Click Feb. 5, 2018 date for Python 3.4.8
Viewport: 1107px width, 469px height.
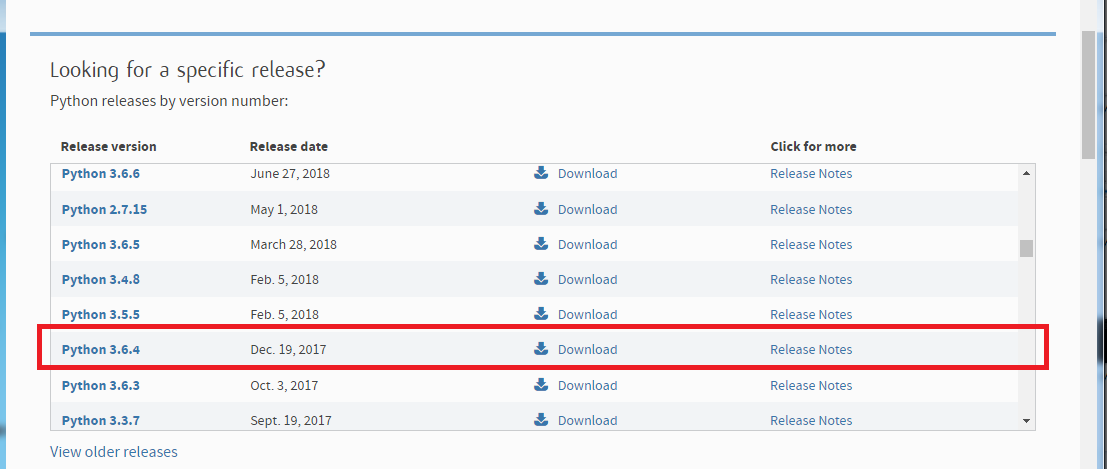coord(285,279)
